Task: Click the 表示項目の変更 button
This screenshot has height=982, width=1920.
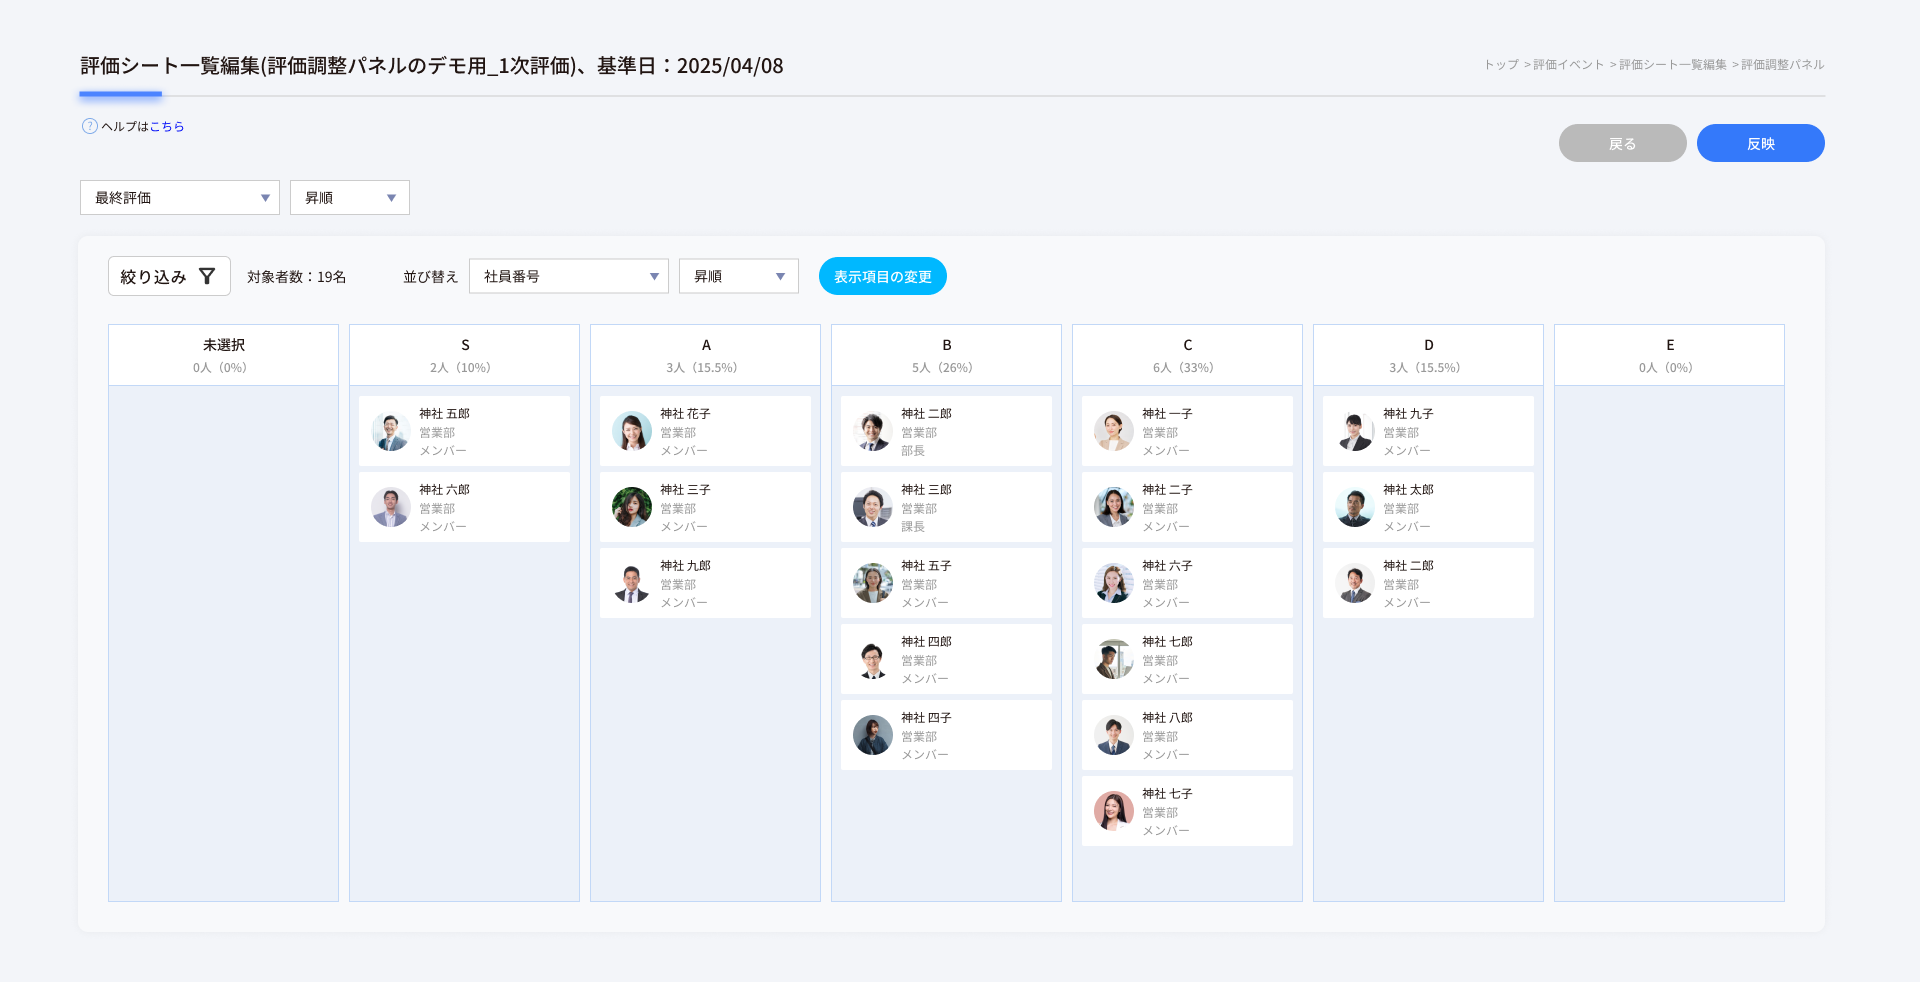Action: click(x=883, y=276)
